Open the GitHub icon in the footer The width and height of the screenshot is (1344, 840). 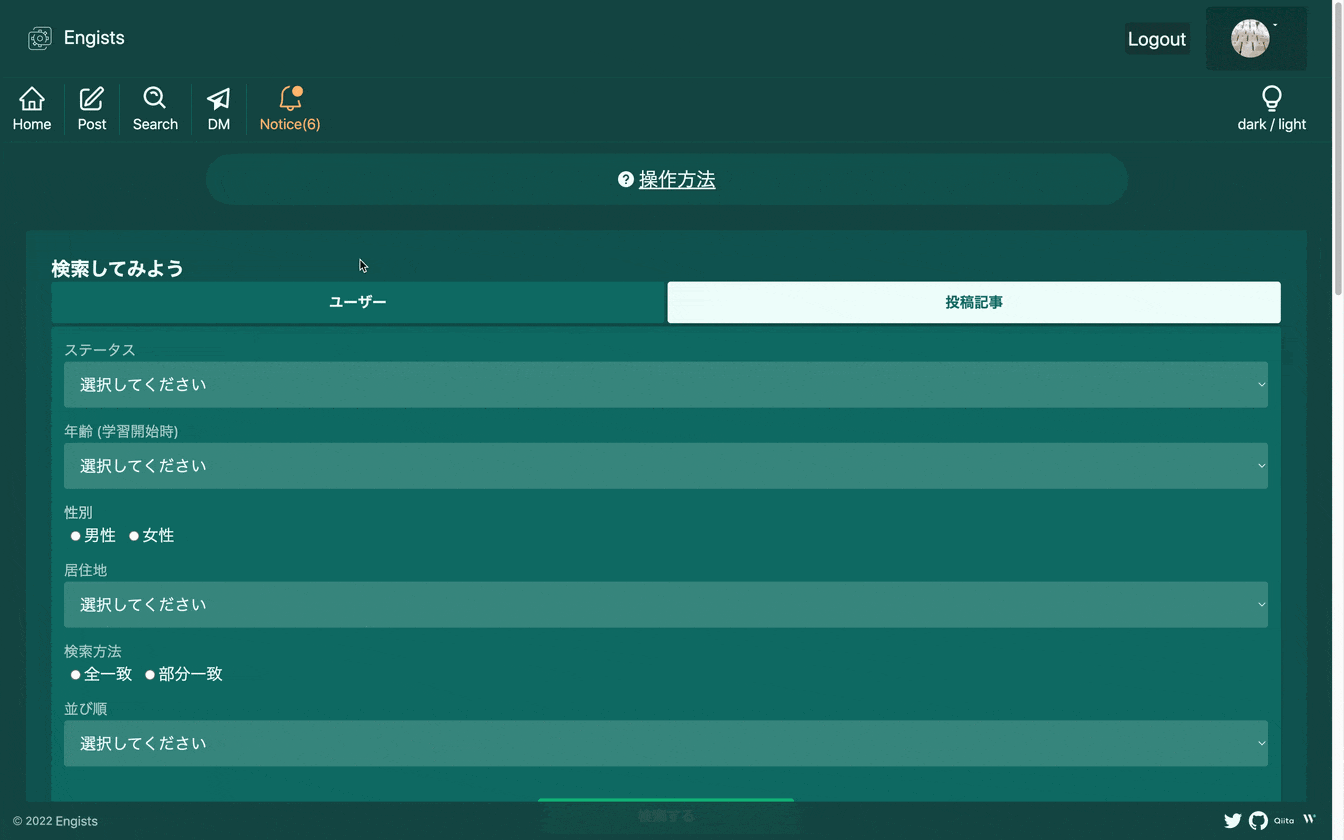(x=1259, y=820)
